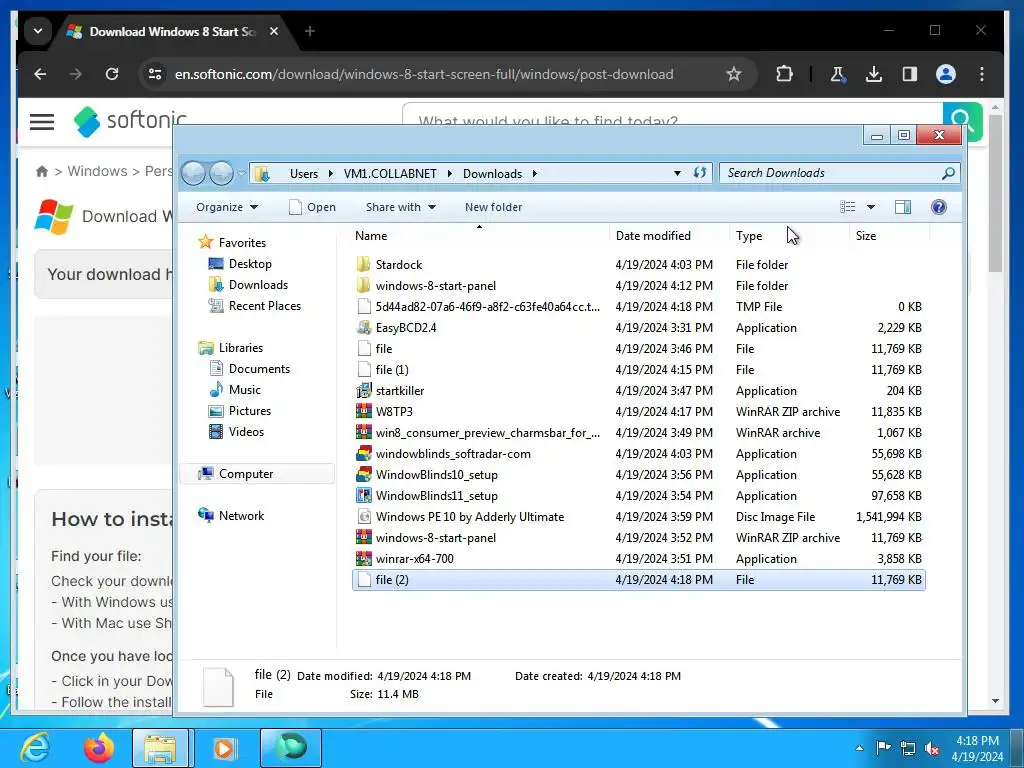
Task: Select Windows PE 10 disc image
Action: (x=639, y=517)
